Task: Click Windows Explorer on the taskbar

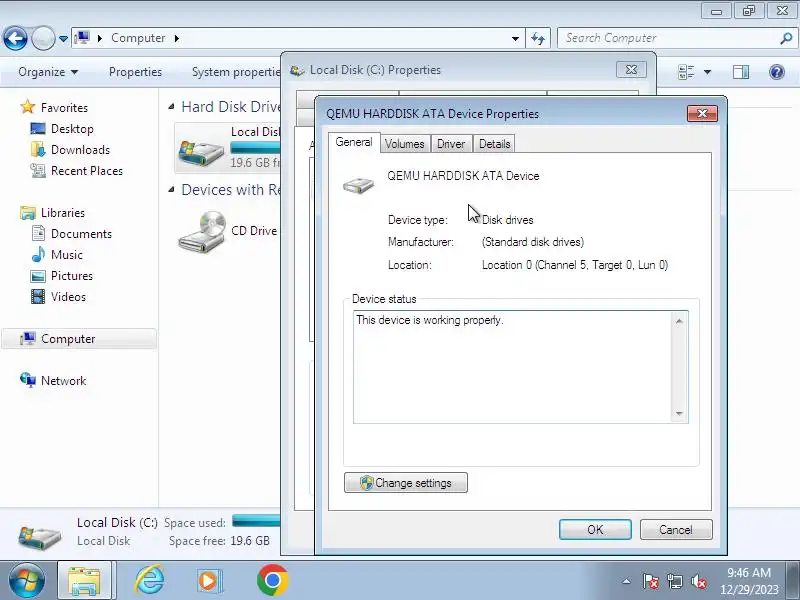Action: [x=85, y=580]
